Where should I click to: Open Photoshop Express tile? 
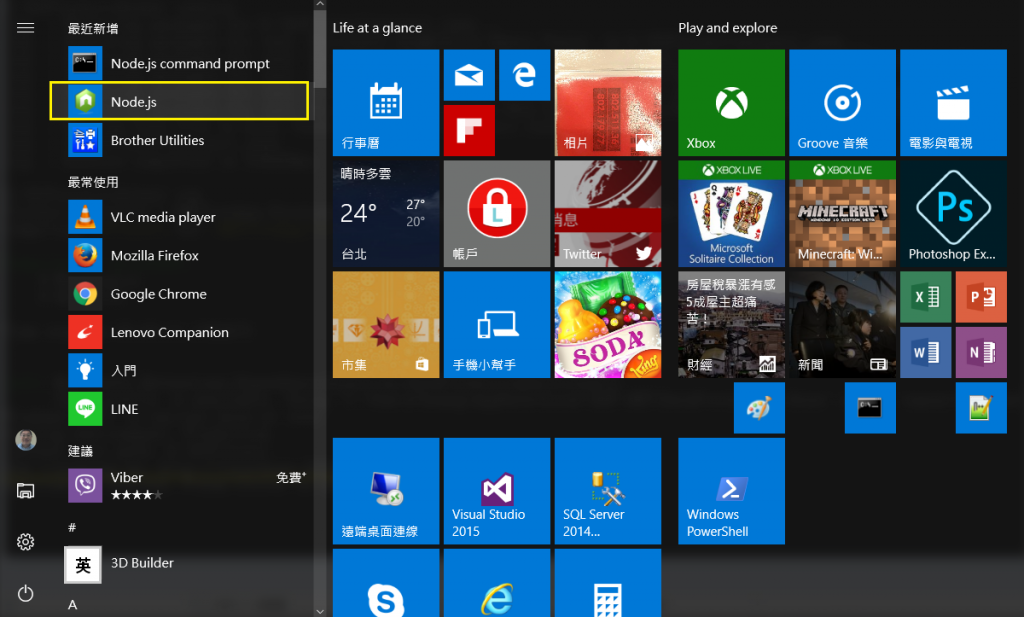tap(953, 214)
